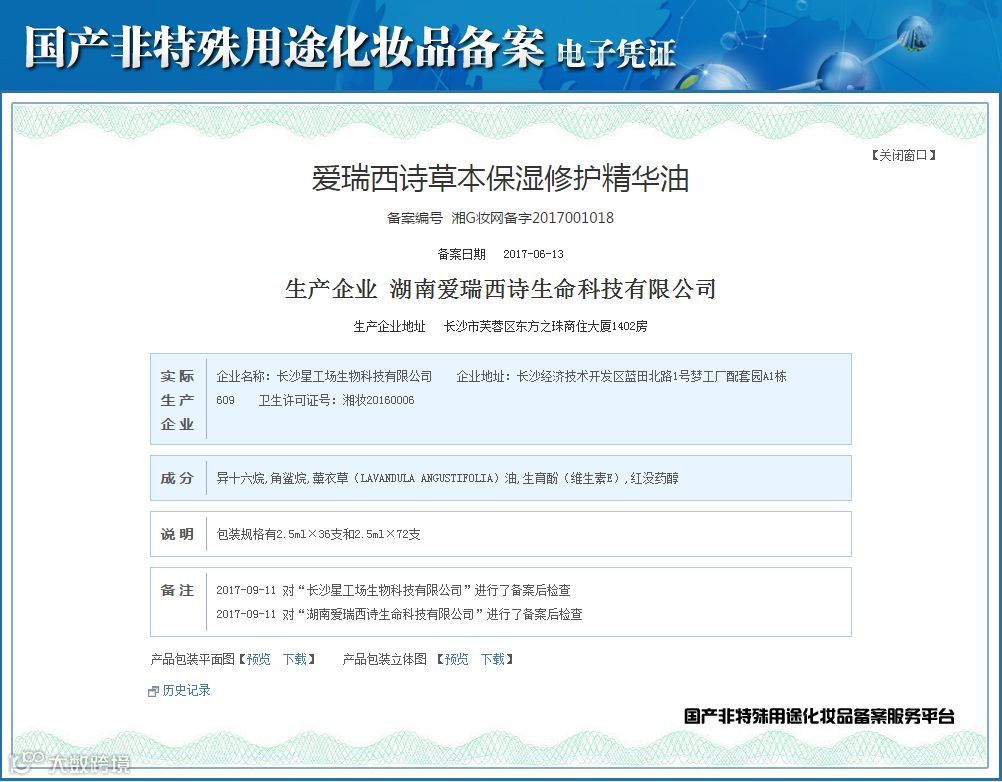1002x782 pixels.
Task: Open the 历史记录 link
Action: (x=186, y=690)
